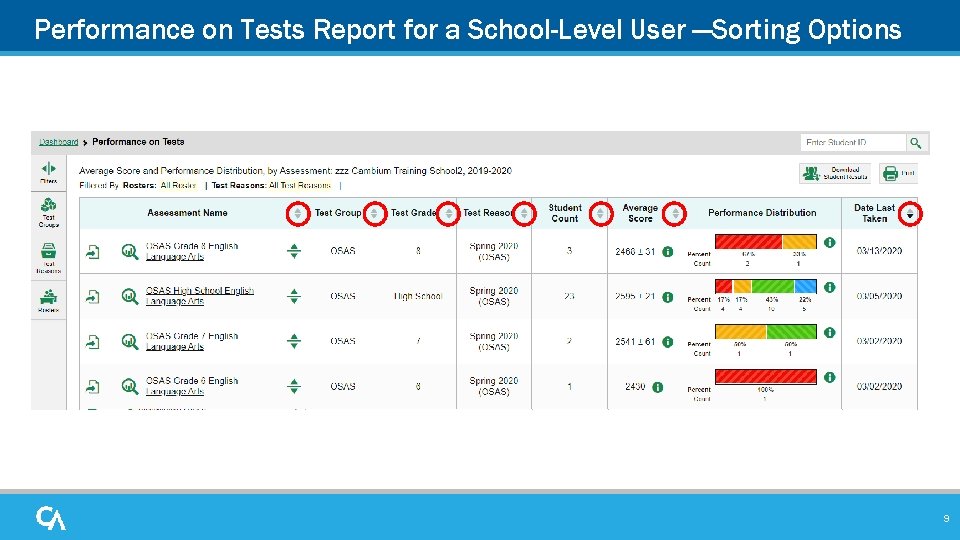Click distribution info icon for Grade 8 row
Image resolution: width=960 pixels, height=540 pixels.
pos(830,242)
